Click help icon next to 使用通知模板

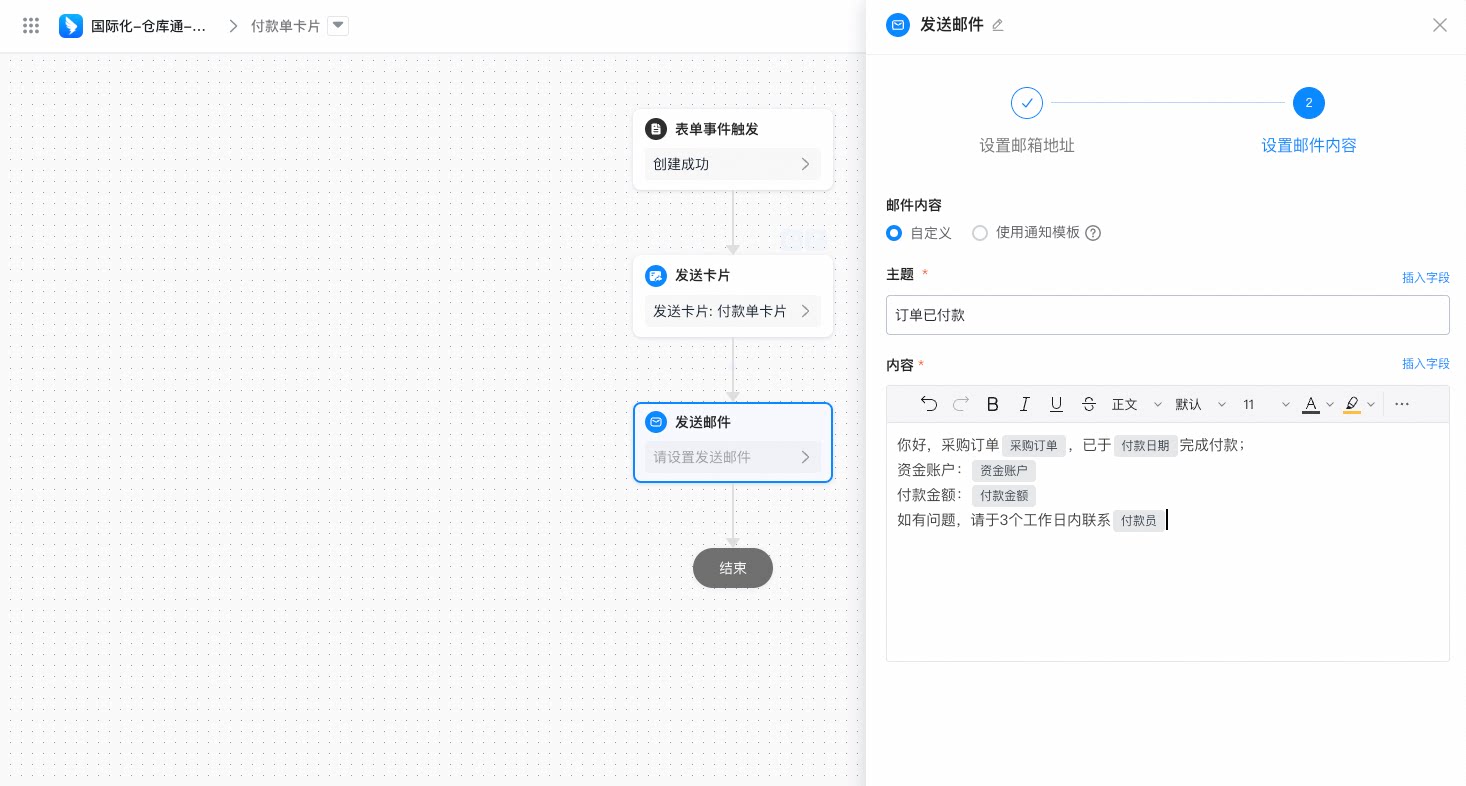(x=1093, y=233)
